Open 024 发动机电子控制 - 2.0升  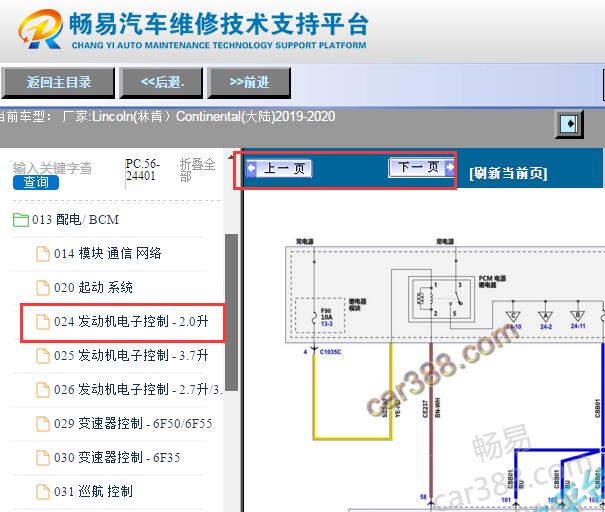(131, 321)
